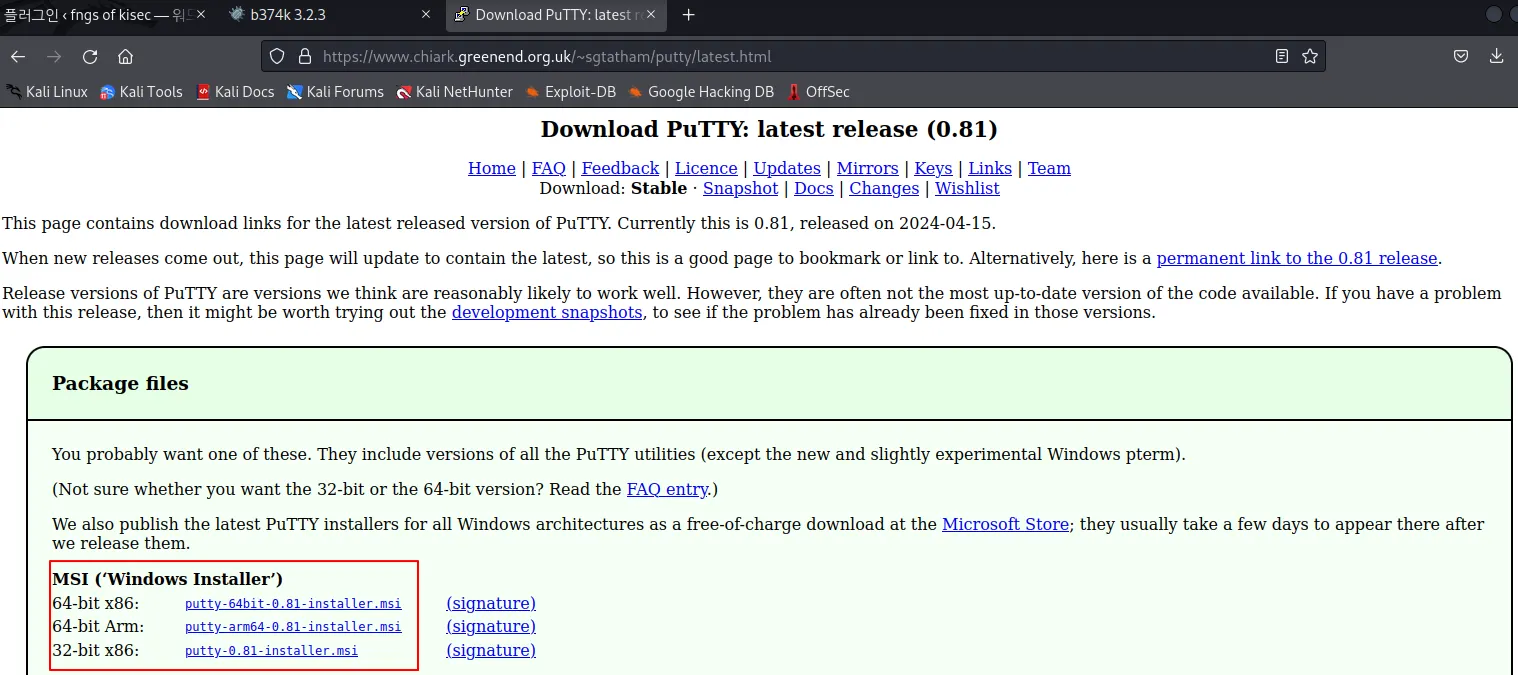Open the Licence link
This screenshot has height=675, width=1518.
(x=706, y=168)
